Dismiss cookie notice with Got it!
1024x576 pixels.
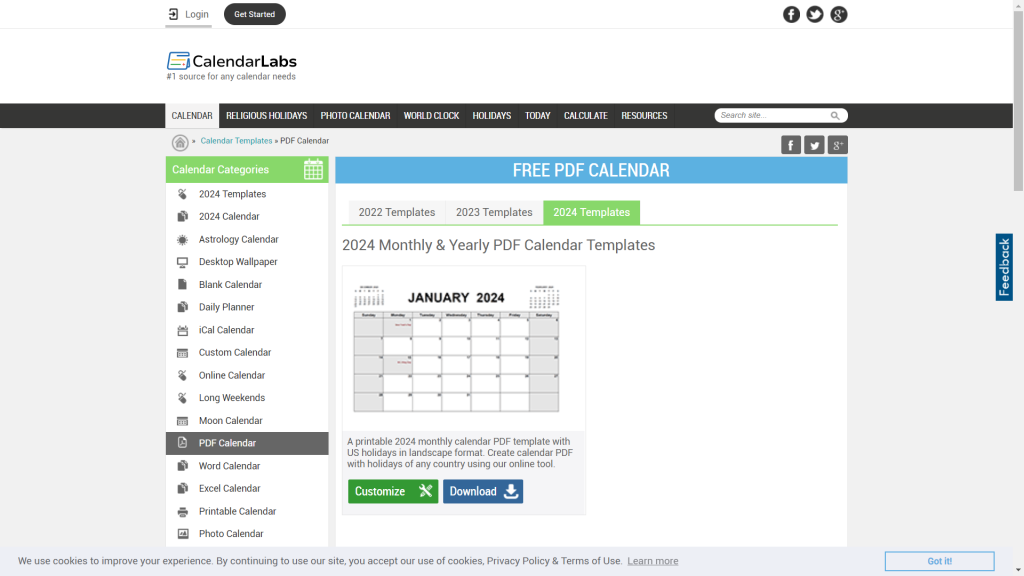click(939, 561)
